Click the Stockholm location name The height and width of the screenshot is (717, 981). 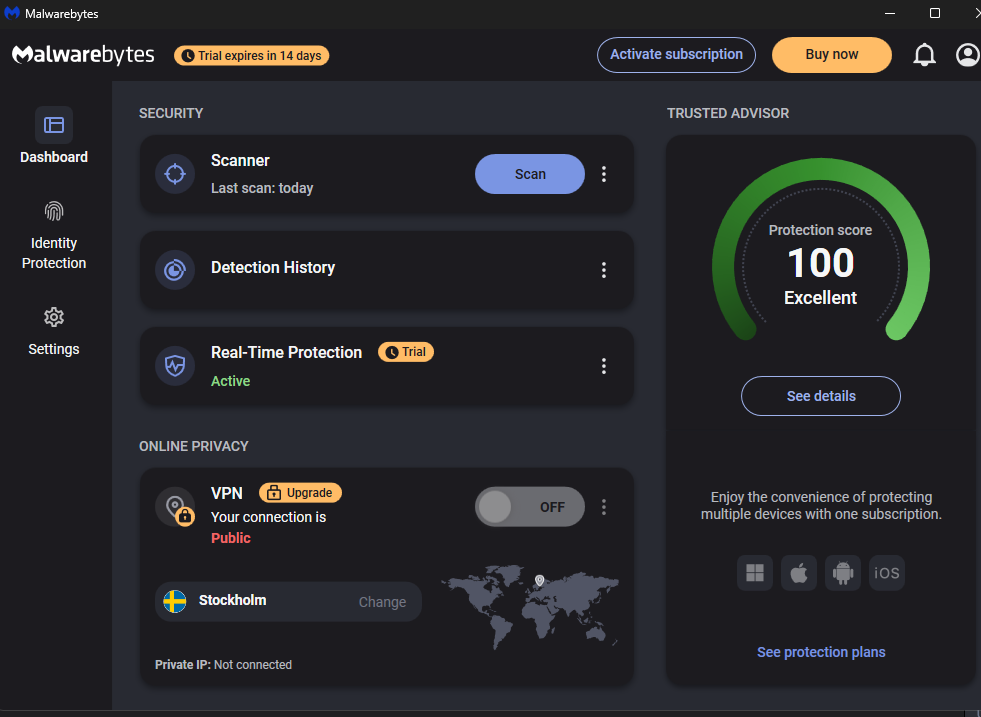233,601
